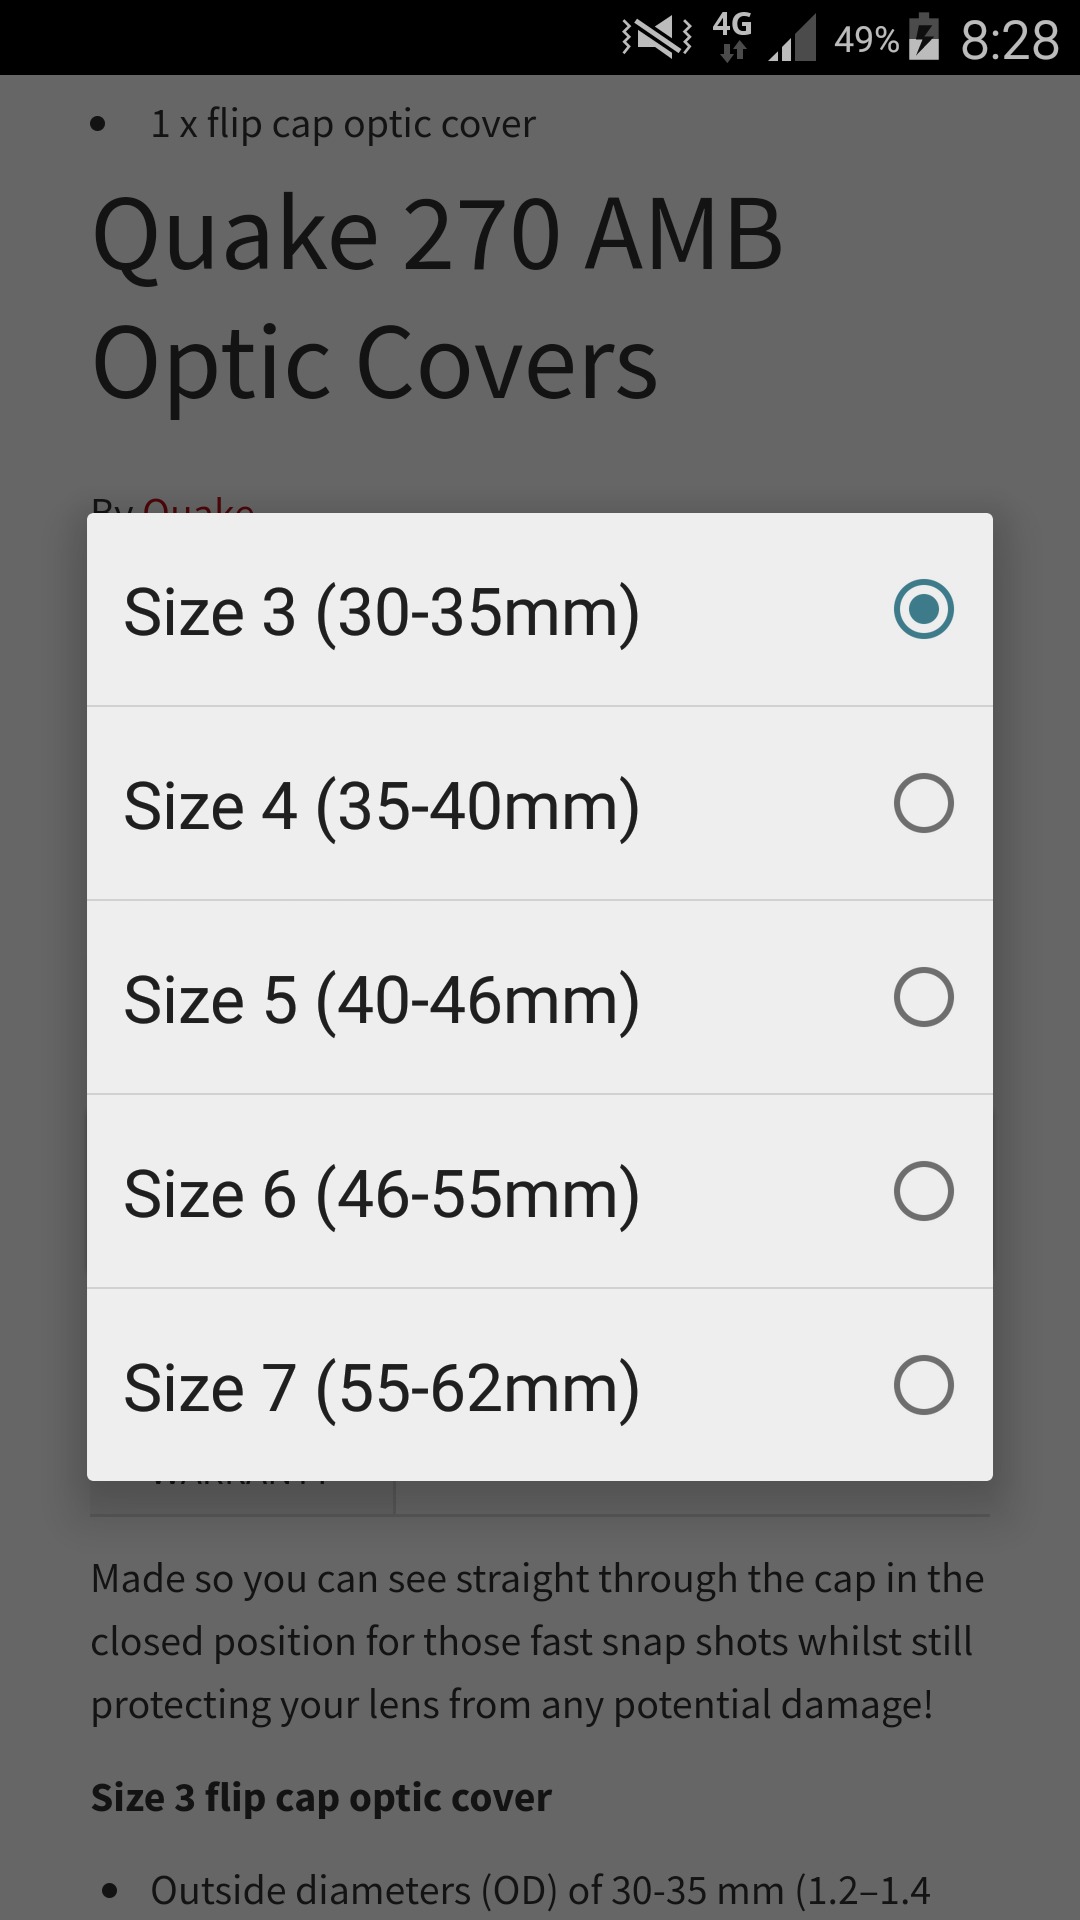Tap the "Made so you can see" description paragraph
The height and width of the screenshot is (1920, 1080).
(537, 1641)
